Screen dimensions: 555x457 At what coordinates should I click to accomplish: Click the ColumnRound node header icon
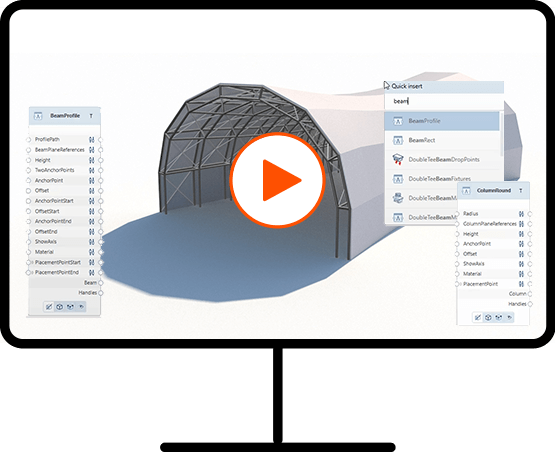tap(466, 191)
